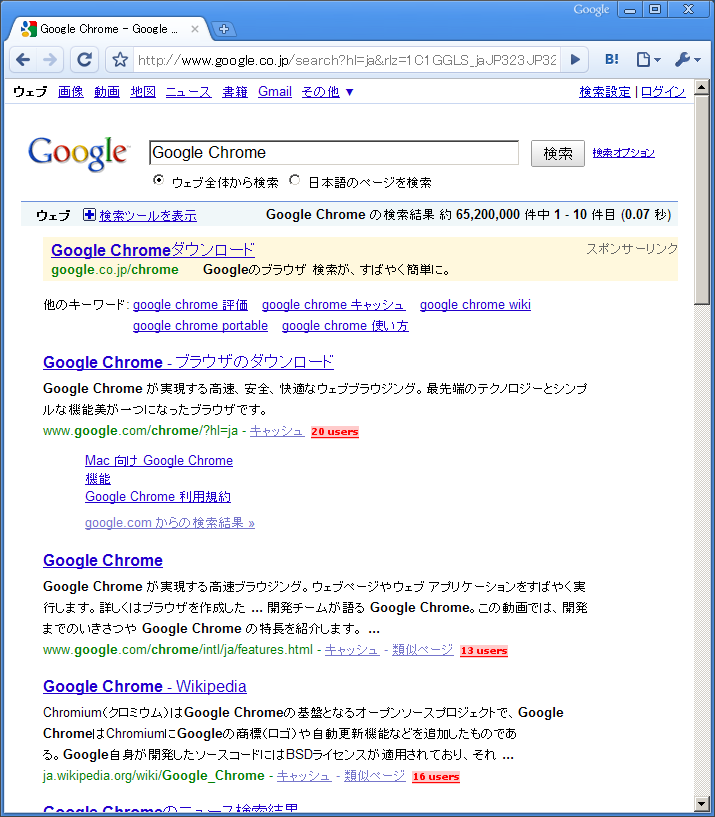
Task: Click the browser forward arrow
Action: point(51,60)
